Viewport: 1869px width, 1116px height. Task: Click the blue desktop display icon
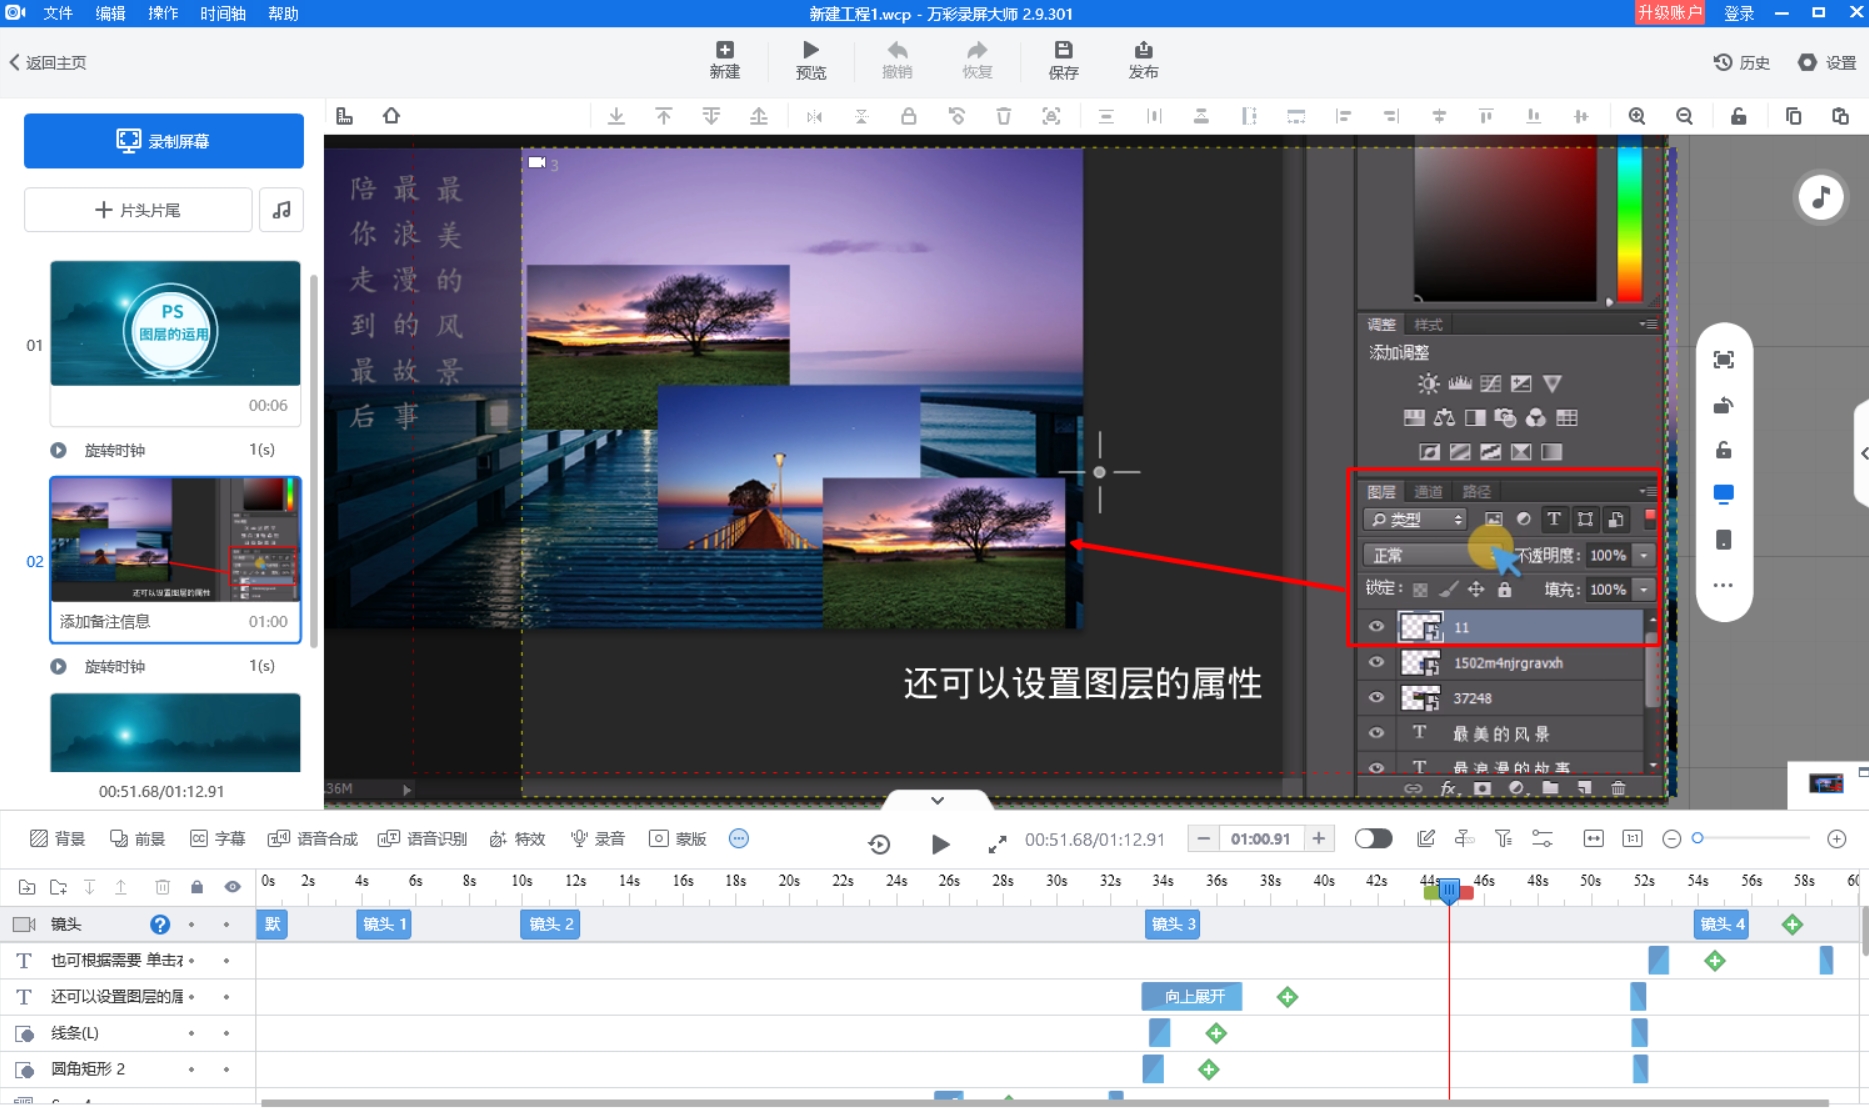1723,494
